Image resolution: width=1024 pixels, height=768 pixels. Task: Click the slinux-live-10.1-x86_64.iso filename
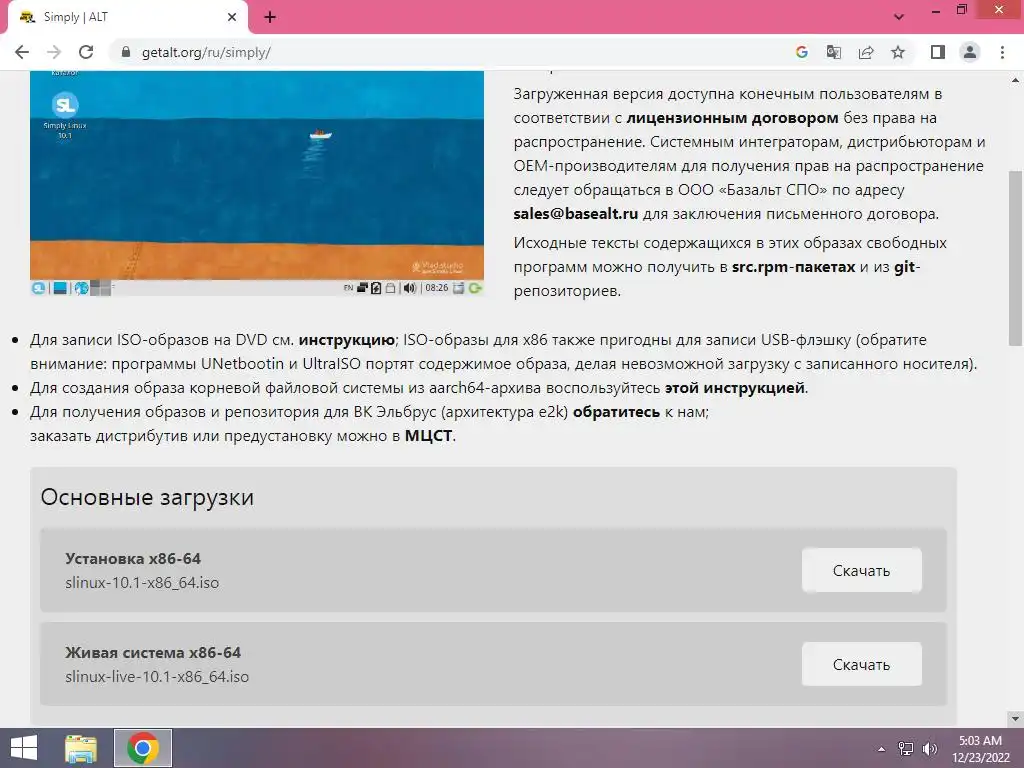(157, 677)
